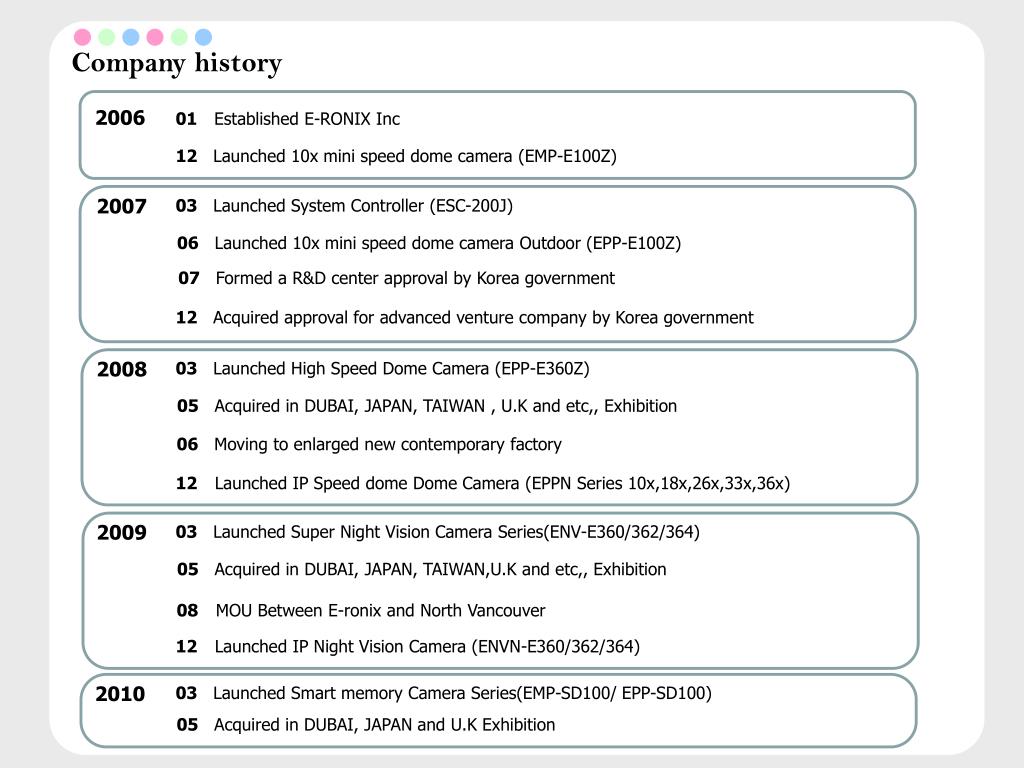Click 'Moving to enlarged new contemporary factory'
Image resolution: width=1024 pixels, height=768 pixels.
coord(388,445)
